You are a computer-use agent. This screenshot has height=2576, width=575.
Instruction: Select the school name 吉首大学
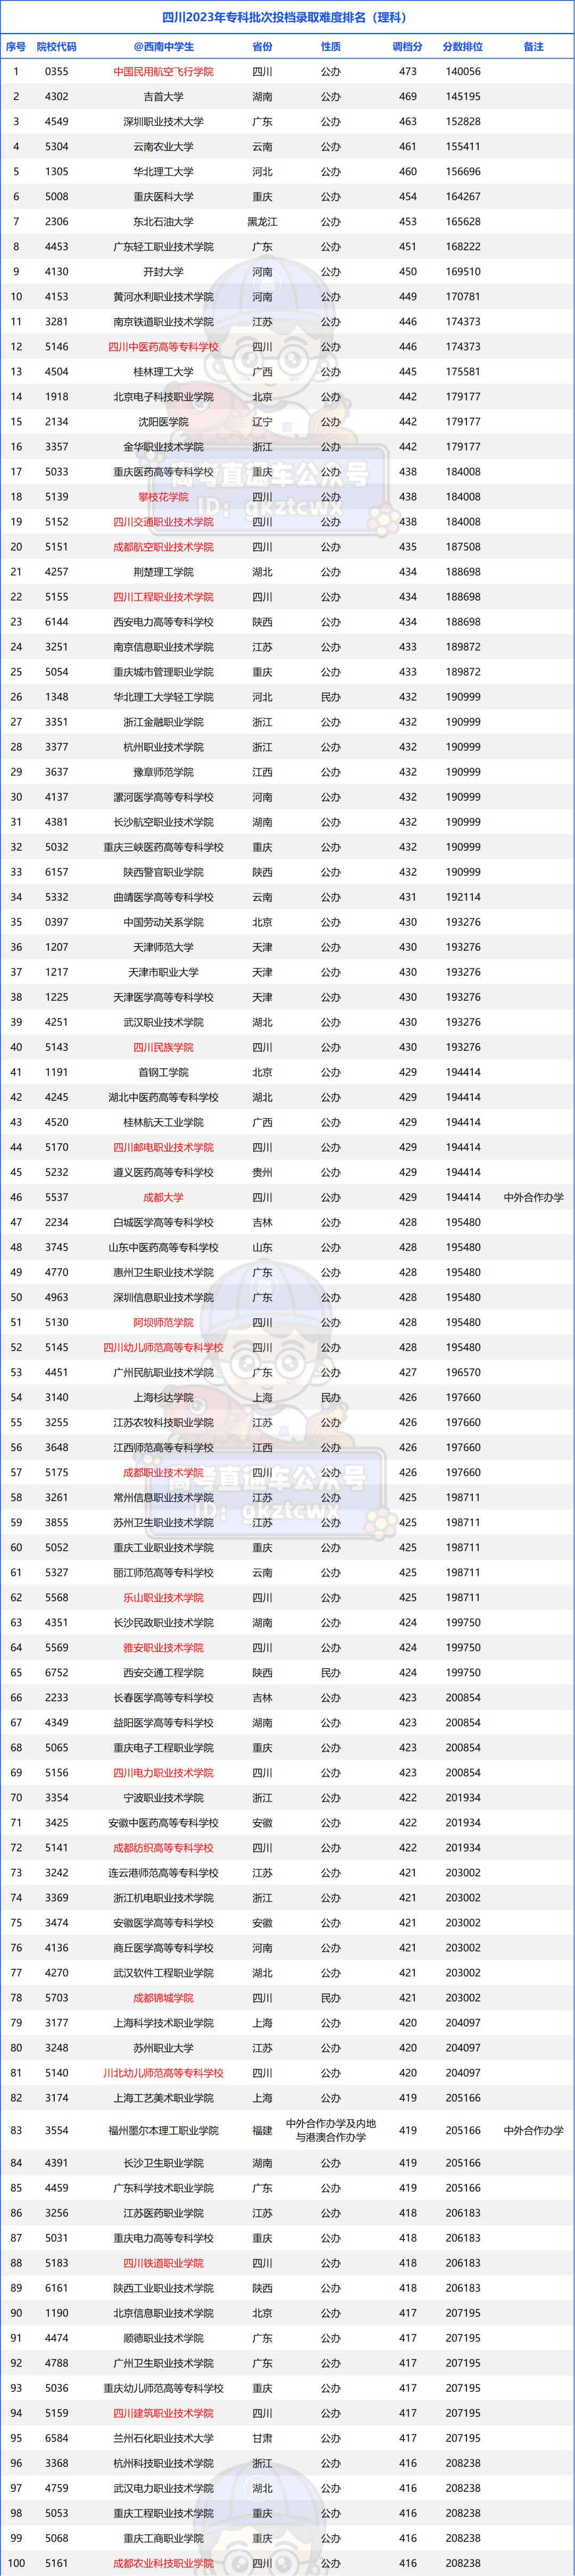click(163, 97)
